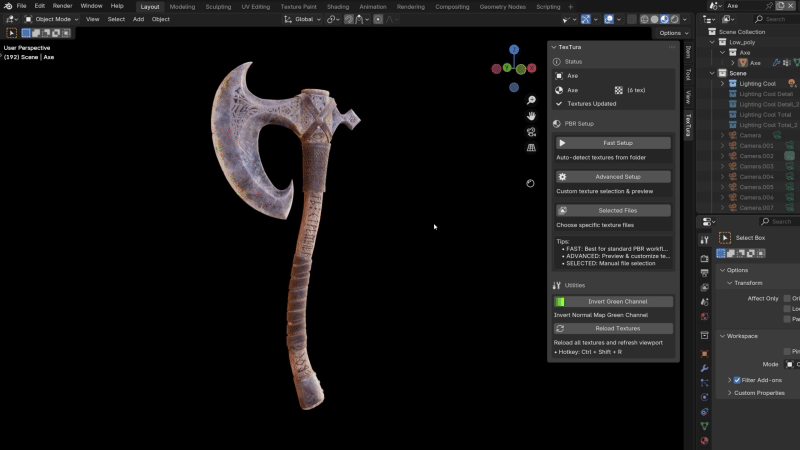
Task: Open the Output properties tab icon
Action: tap(705, 273)
